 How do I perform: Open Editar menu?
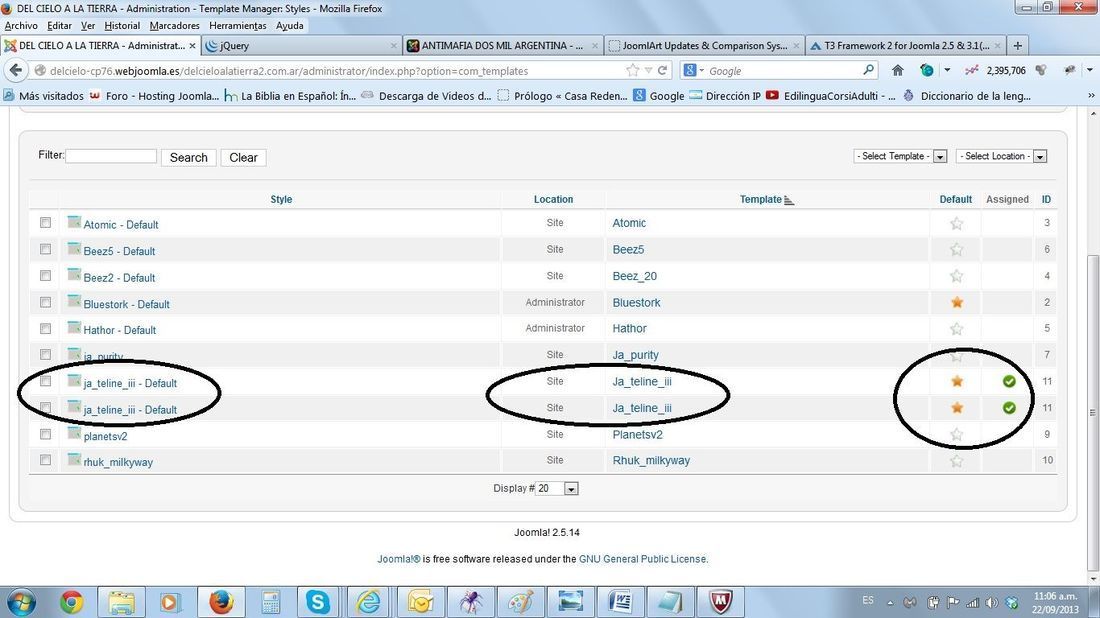59,25
